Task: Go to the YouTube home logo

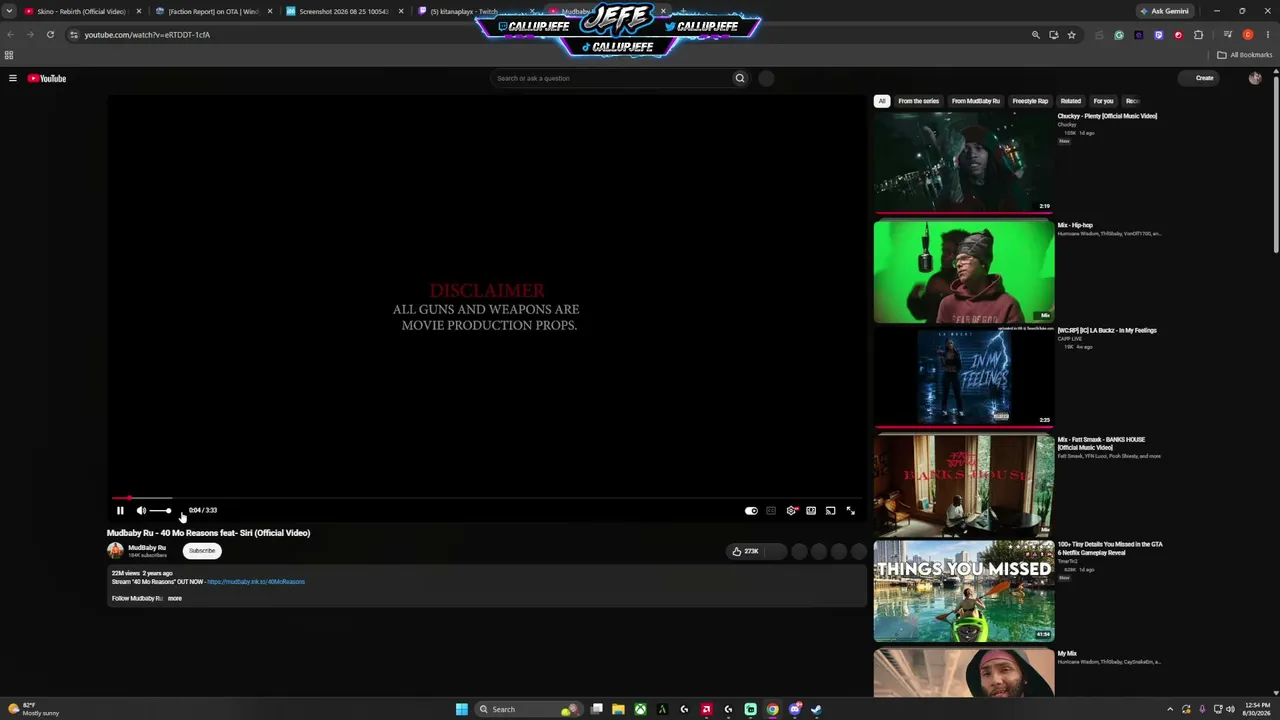Action: pos(47,78)
